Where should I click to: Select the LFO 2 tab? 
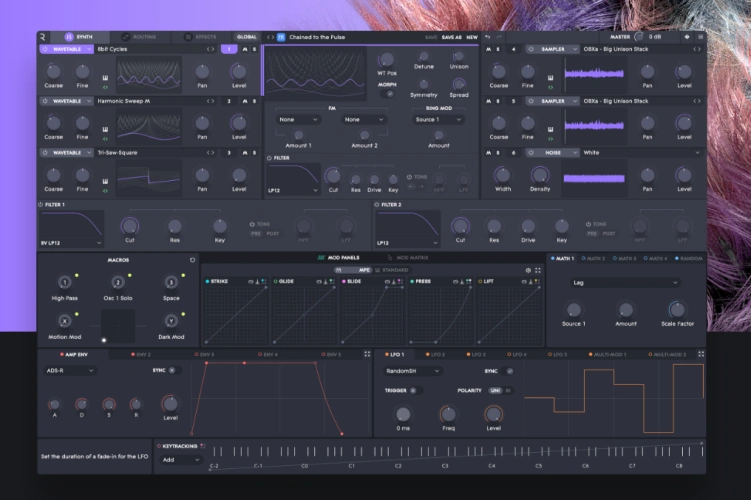[435, 354]
